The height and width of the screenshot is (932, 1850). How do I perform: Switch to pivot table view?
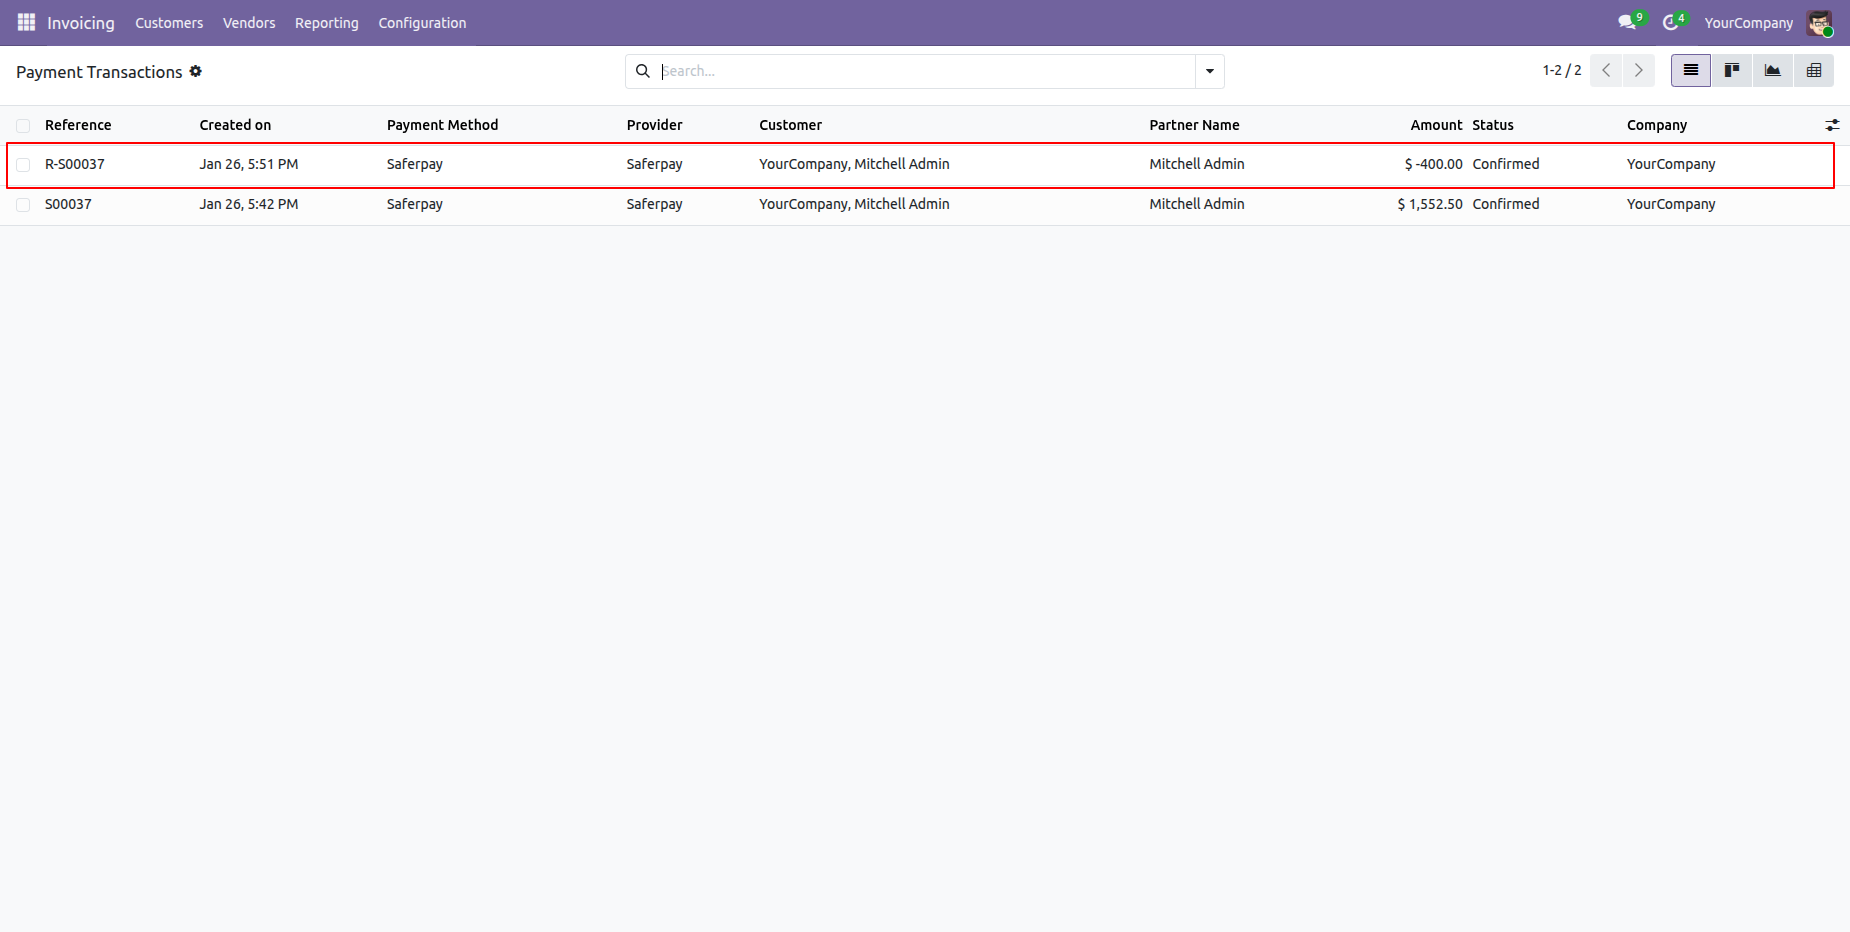[1813, 70]
